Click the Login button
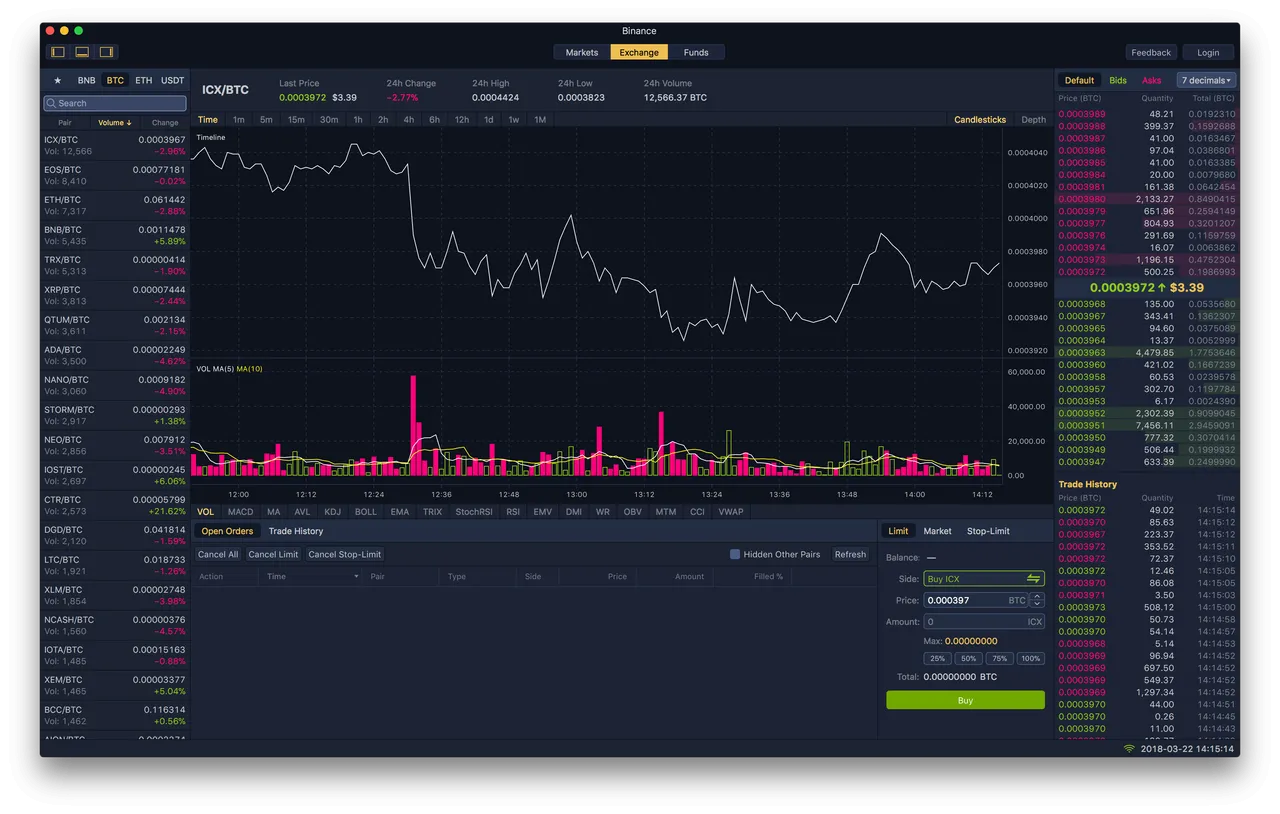 (x=1208, y=53)
